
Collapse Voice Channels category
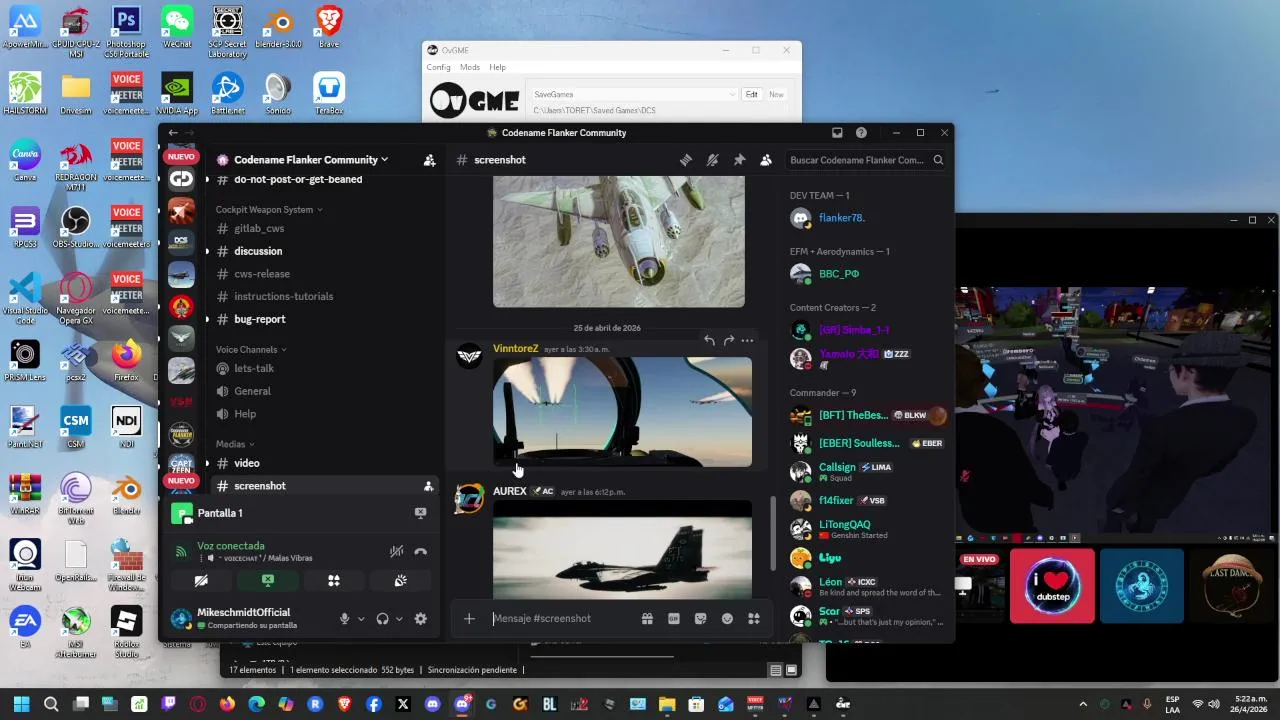[251, 350]
